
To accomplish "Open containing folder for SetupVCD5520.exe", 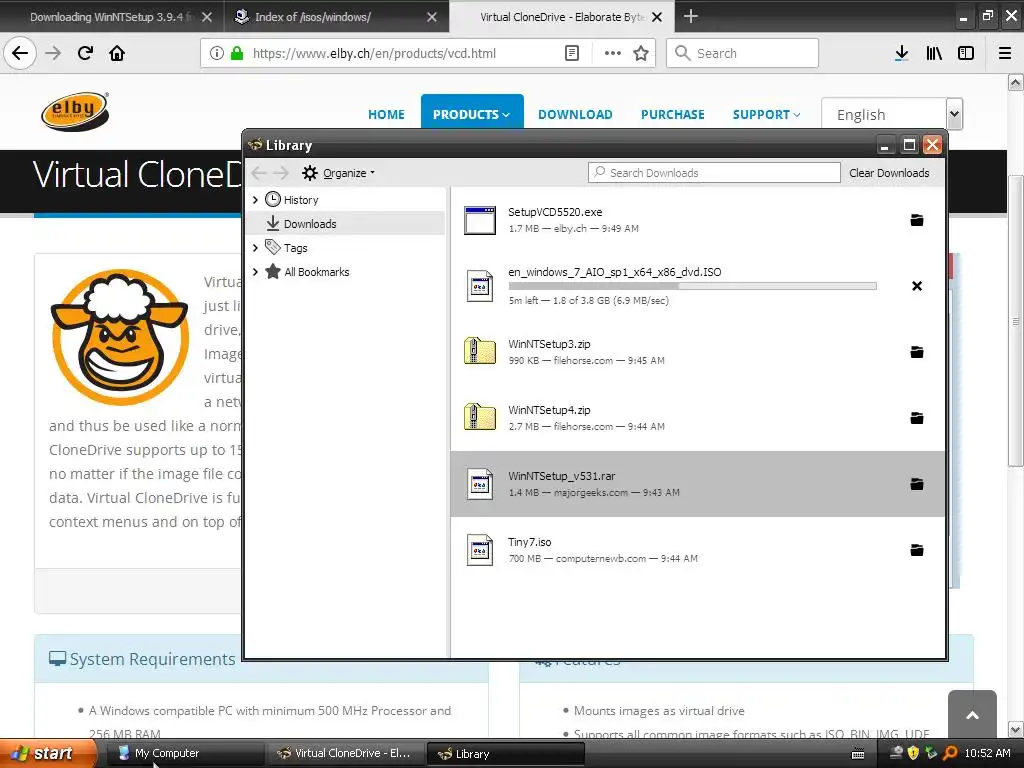I will click(917, 220).
